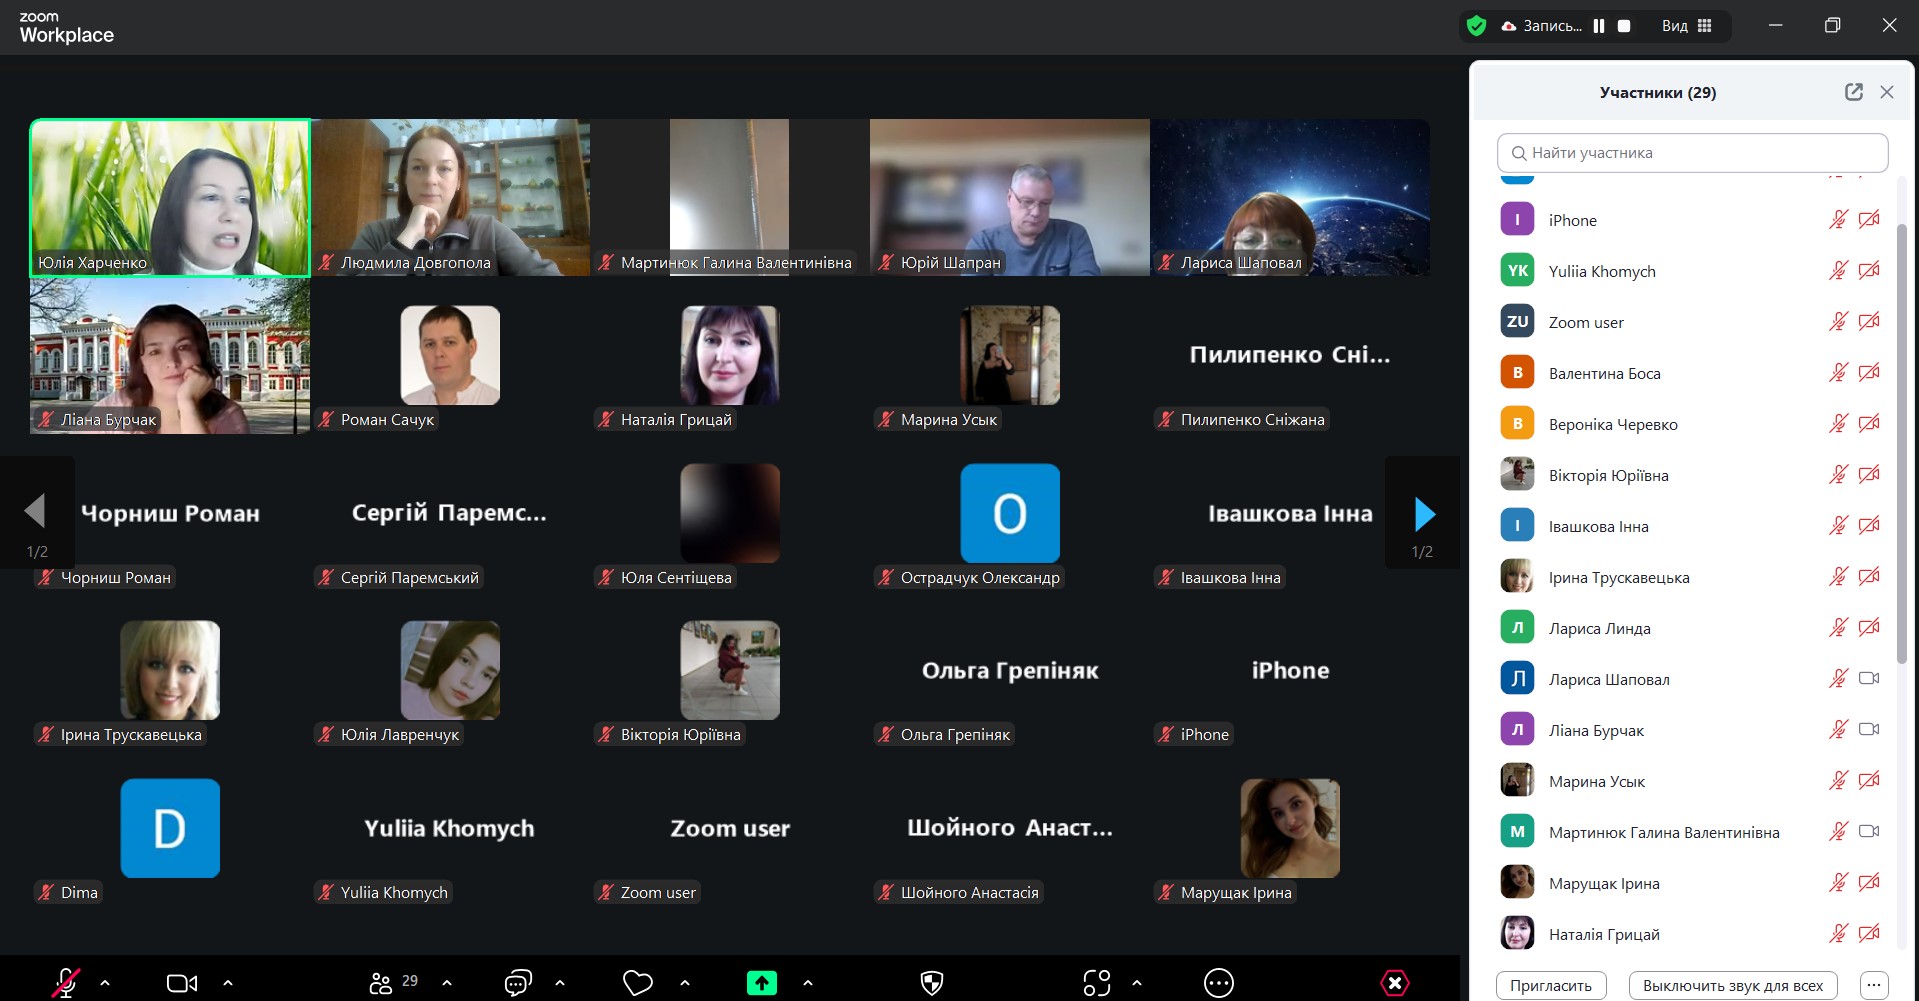Open the three-dots more menu in bottom toolbar
The width and height of the screenshot is (1919, 1001).
click(1218, 983)
